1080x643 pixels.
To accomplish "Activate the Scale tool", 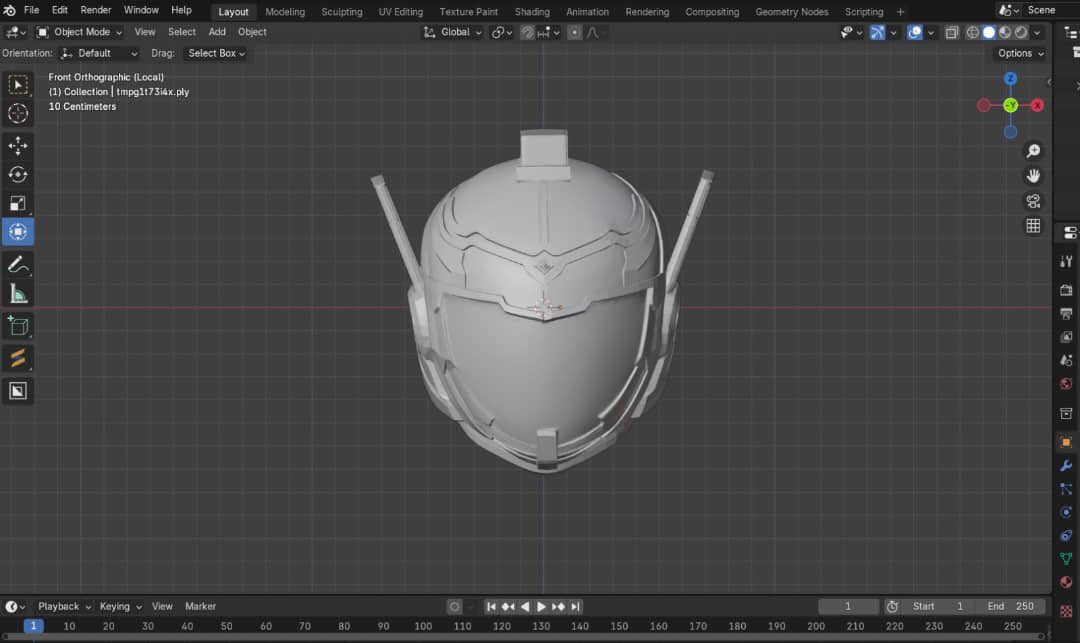I will coord(18,203).
